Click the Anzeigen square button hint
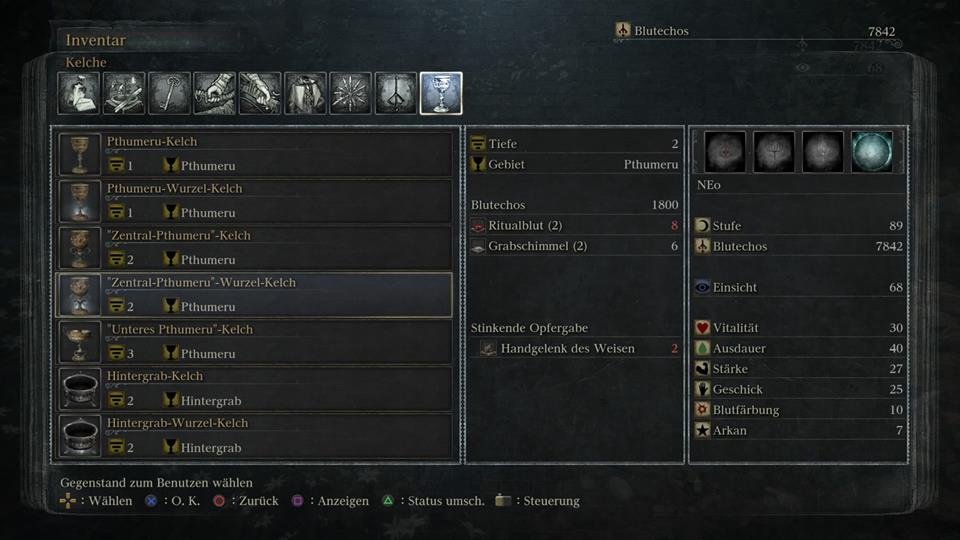This screenshot has width=960, height=540. point(330,501)
